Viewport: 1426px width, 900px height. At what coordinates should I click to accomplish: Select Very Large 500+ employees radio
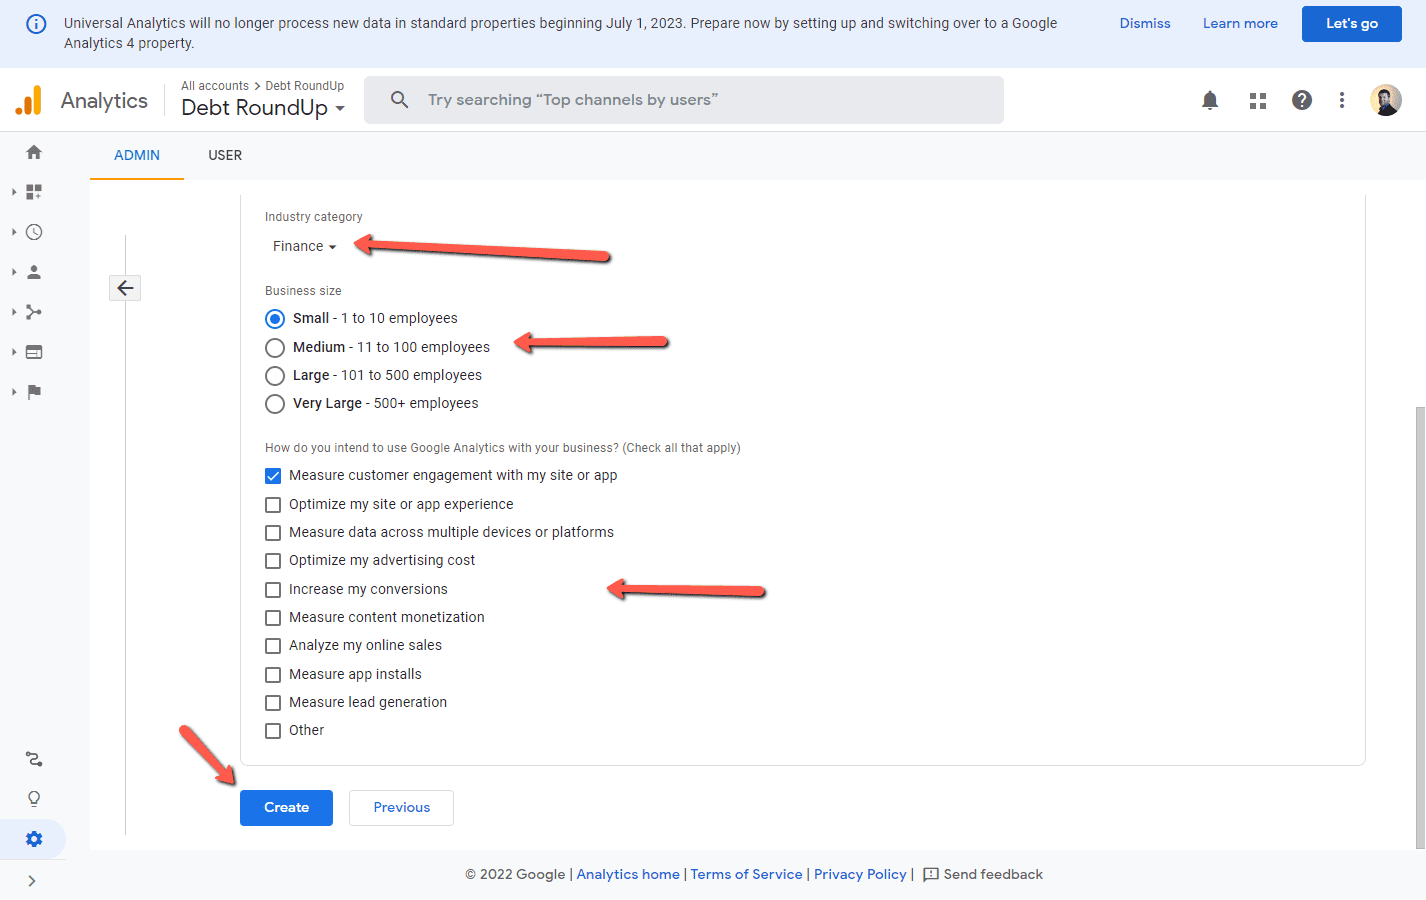click(275, 404)
